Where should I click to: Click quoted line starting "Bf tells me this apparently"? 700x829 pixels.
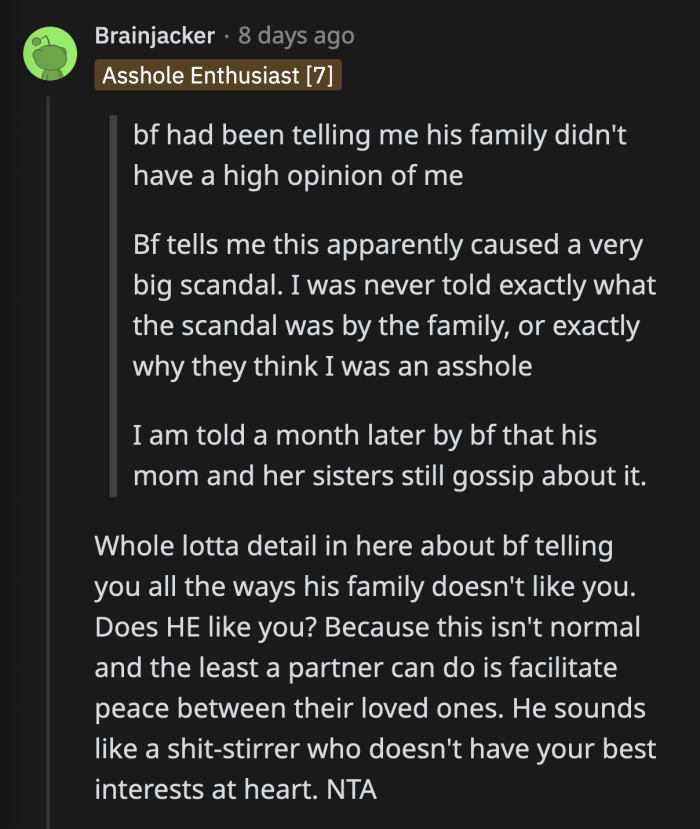coord(387,245)
